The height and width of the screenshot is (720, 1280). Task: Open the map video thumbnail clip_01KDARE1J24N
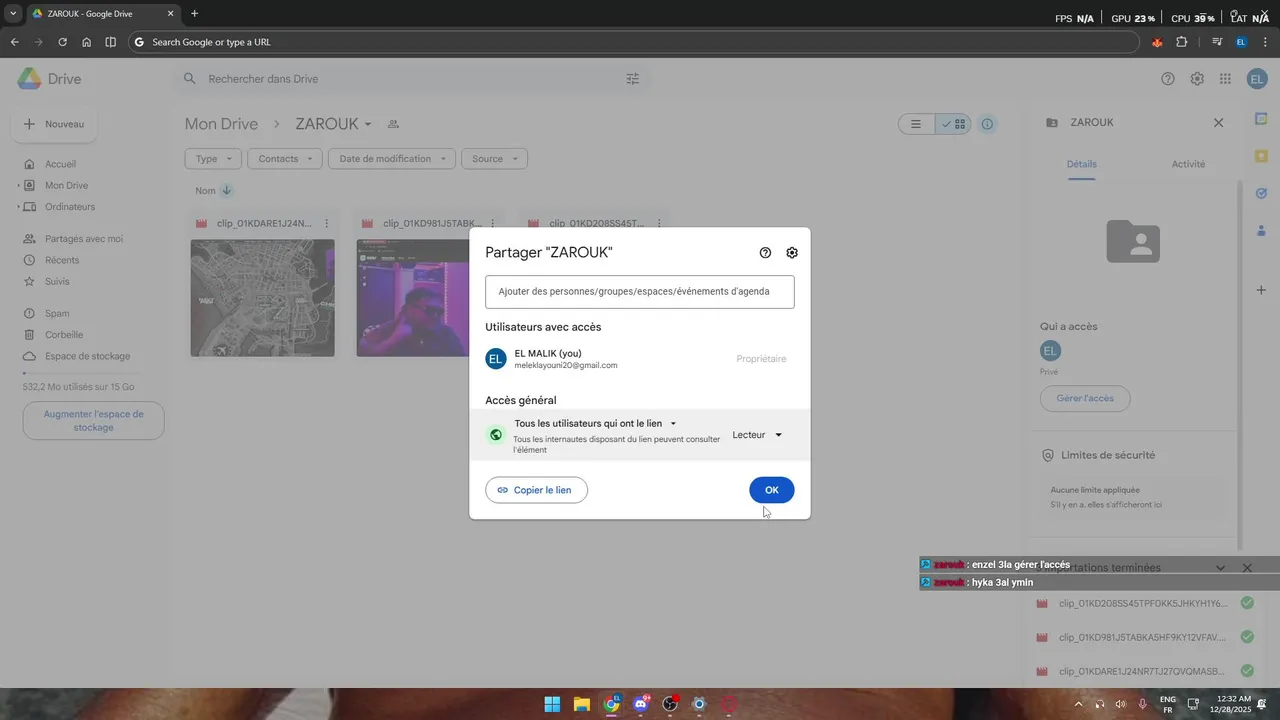pyautogui.click(x=263, y=298)
